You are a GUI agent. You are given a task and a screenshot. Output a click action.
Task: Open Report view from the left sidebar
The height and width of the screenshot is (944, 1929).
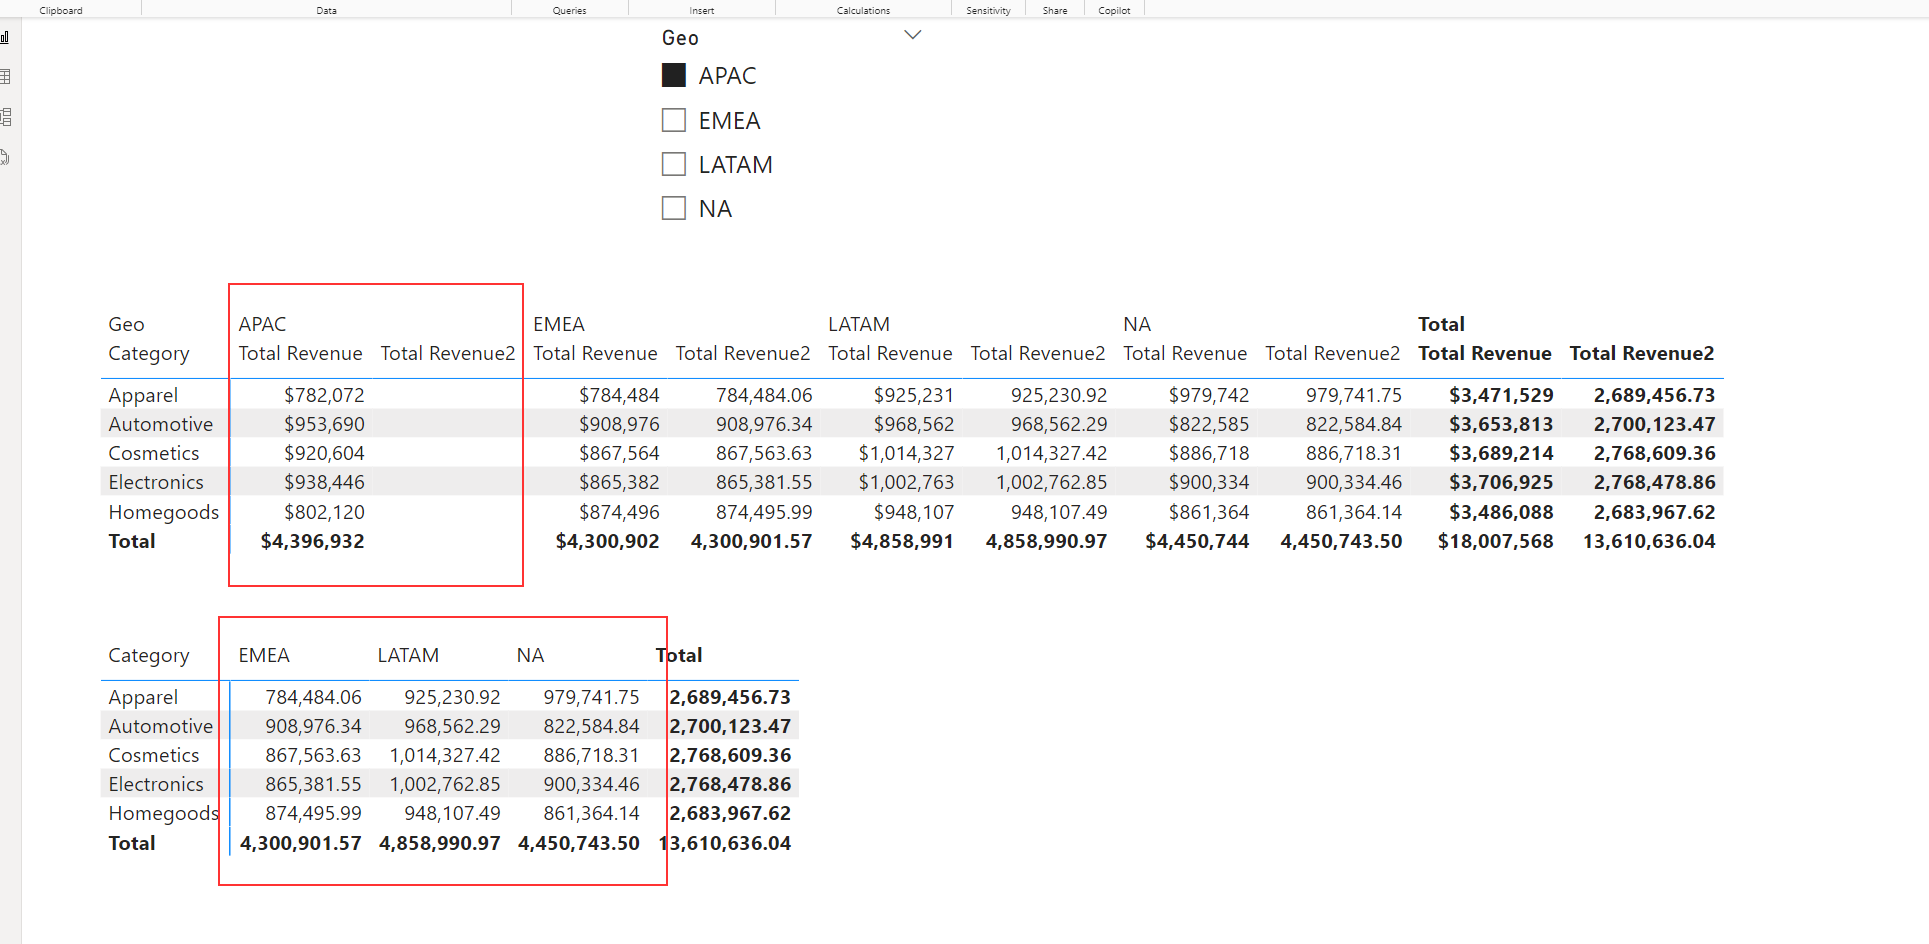click(x=5, y=38)
